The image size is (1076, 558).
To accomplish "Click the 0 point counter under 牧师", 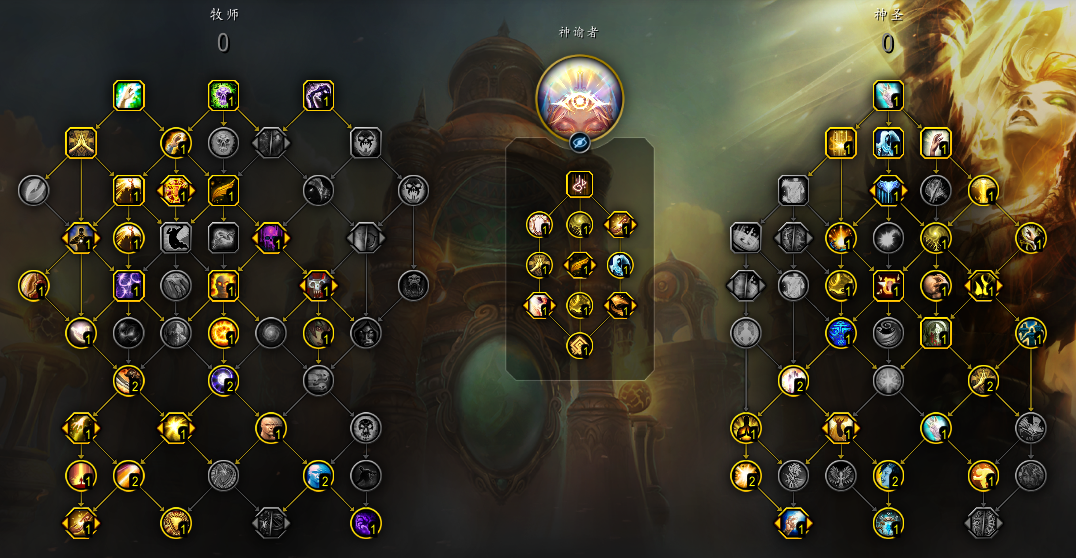I will [x=223, y=43].
